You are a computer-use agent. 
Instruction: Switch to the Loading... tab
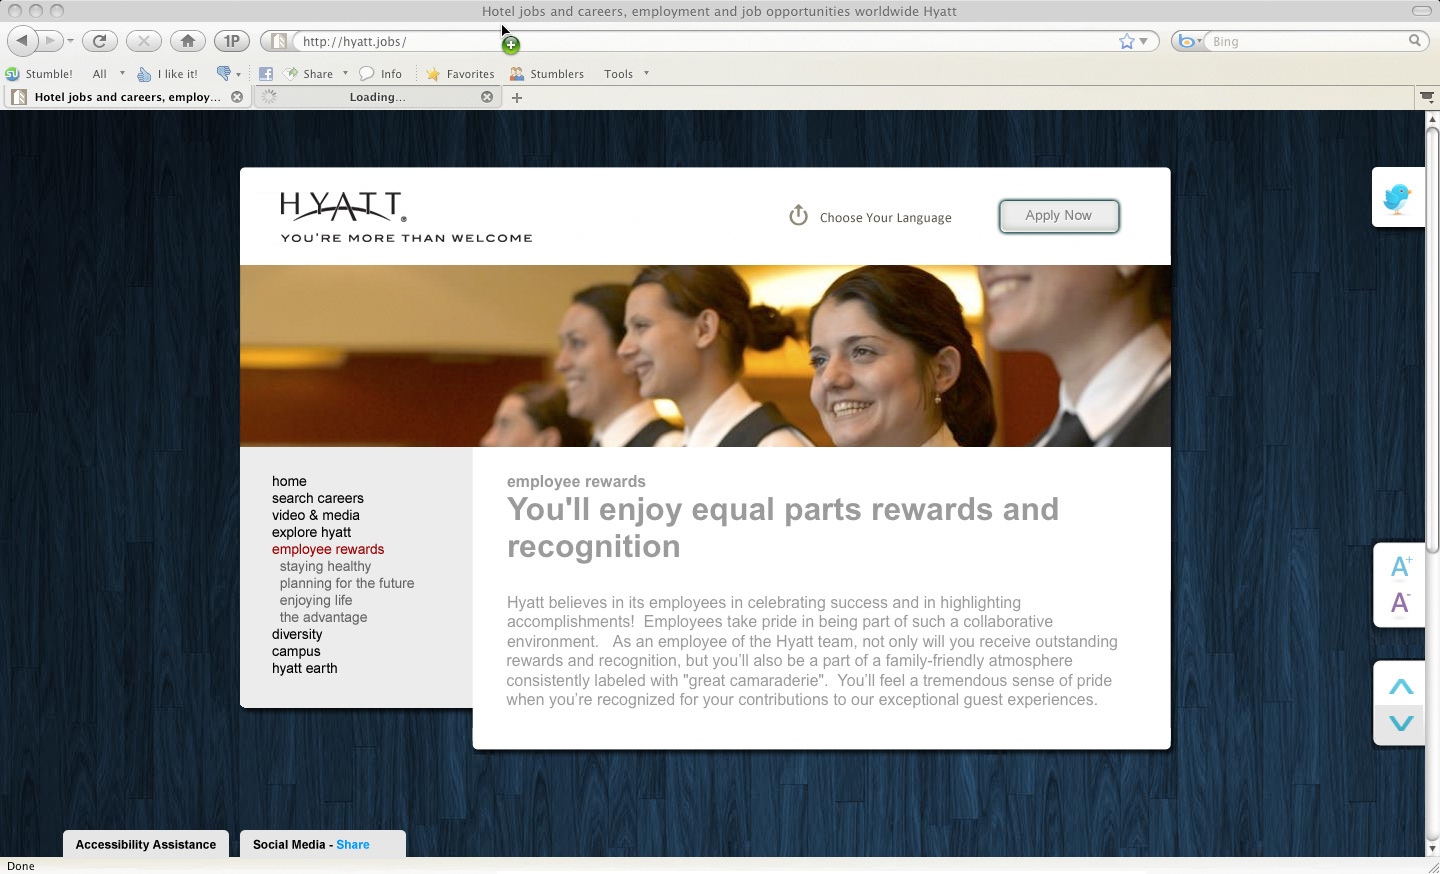pos(378,97)
